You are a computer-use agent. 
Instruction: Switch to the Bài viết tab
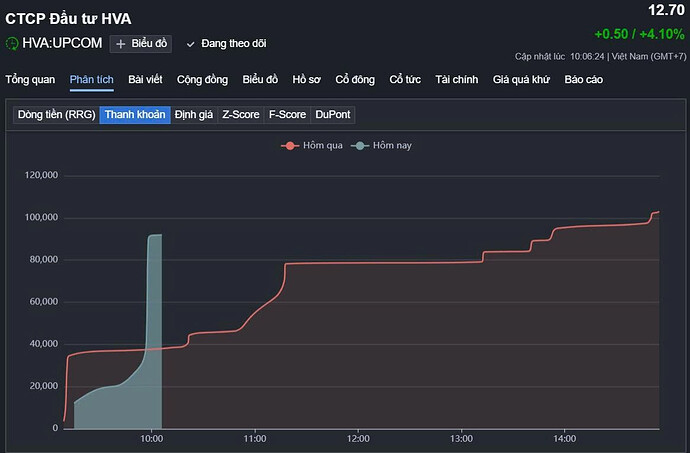pos(145,79)
